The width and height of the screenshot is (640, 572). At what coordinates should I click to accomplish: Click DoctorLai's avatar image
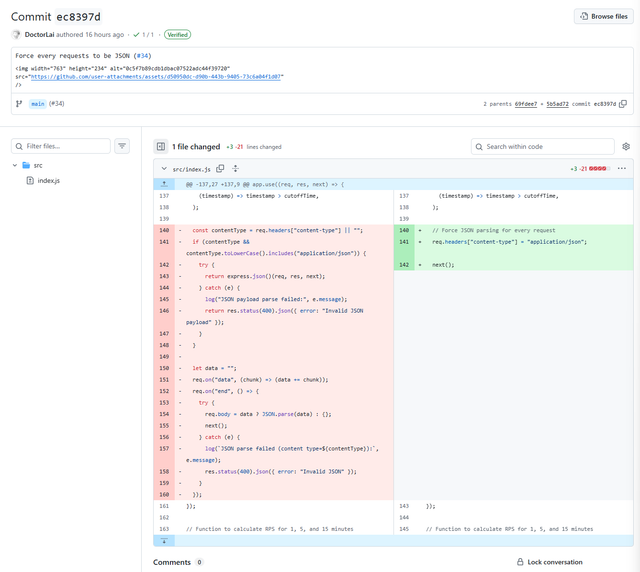(x=16, y=35)
